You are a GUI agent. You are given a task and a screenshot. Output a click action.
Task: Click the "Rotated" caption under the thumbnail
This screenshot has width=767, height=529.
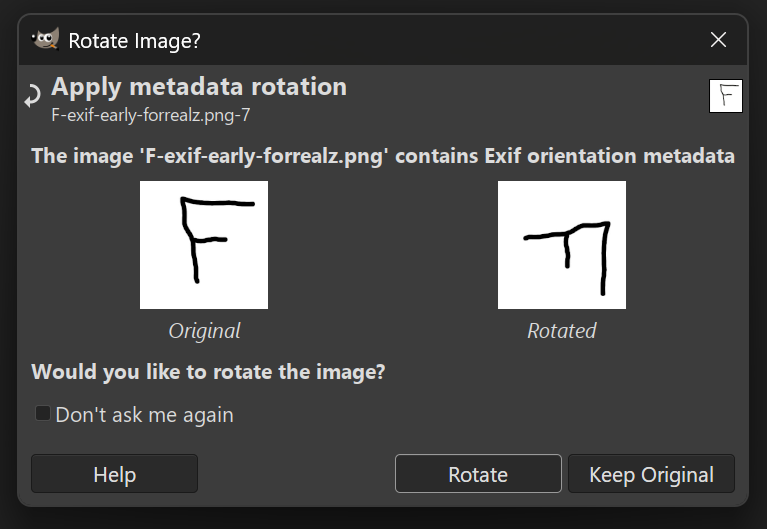click(562, 331)
